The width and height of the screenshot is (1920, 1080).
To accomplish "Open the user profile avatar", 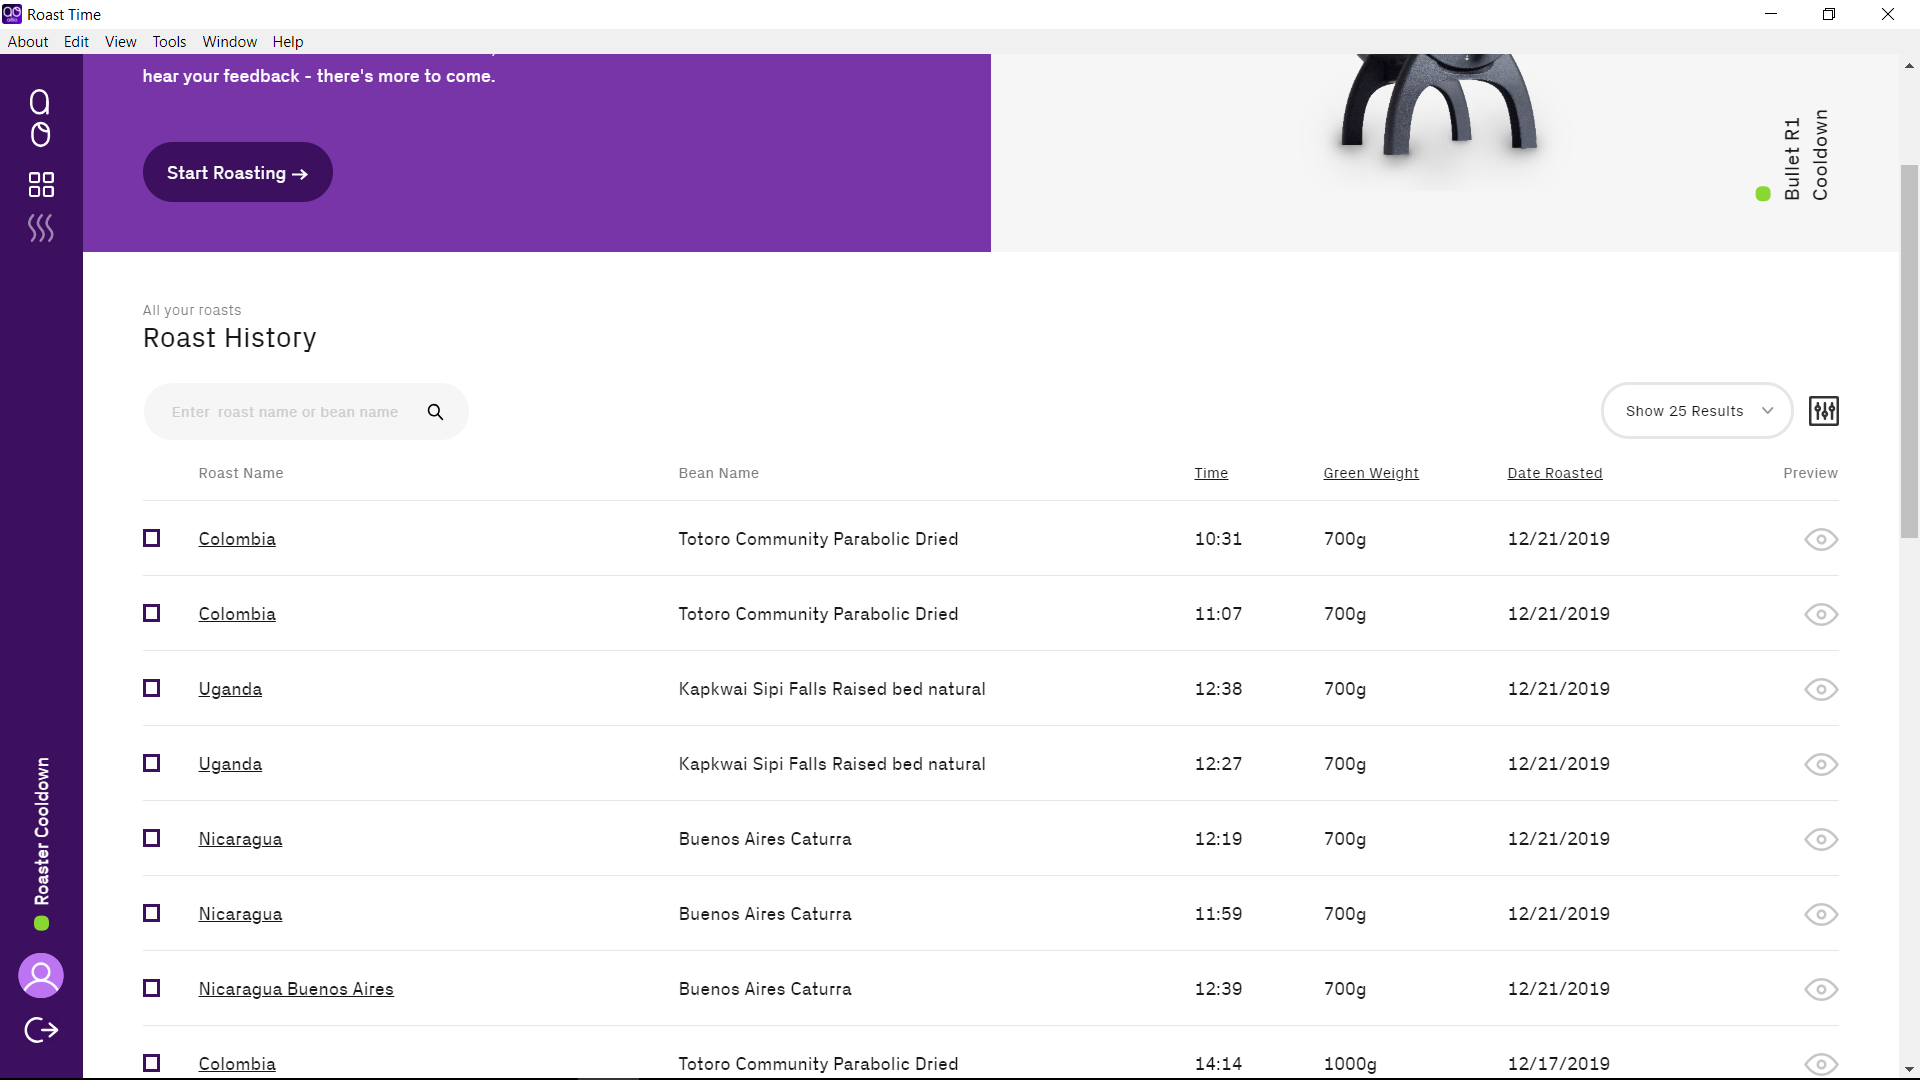I will click(41, 975).
